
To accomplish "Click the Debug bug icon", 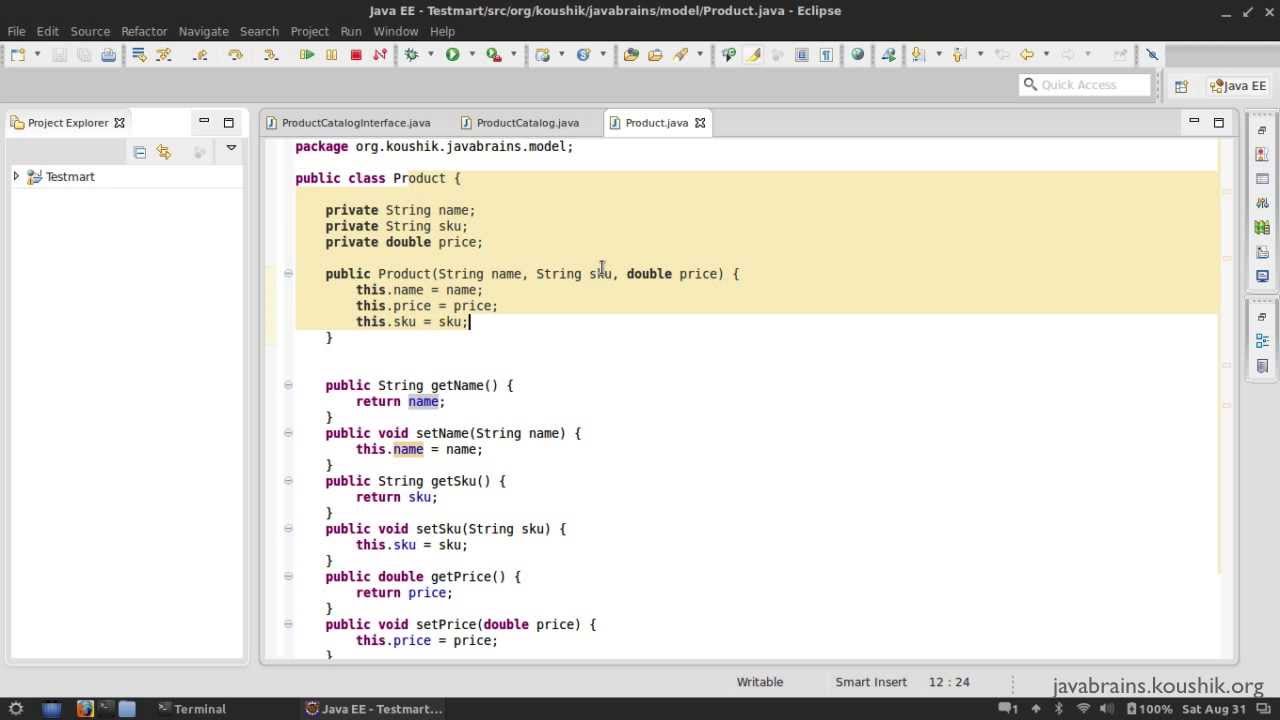I will 411,55.
